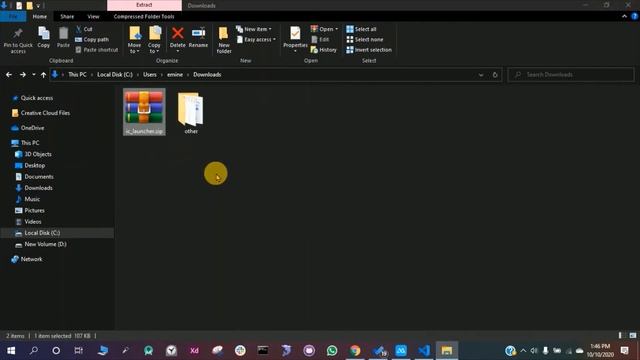Click Pin to Quick access icon

[18, 40]
